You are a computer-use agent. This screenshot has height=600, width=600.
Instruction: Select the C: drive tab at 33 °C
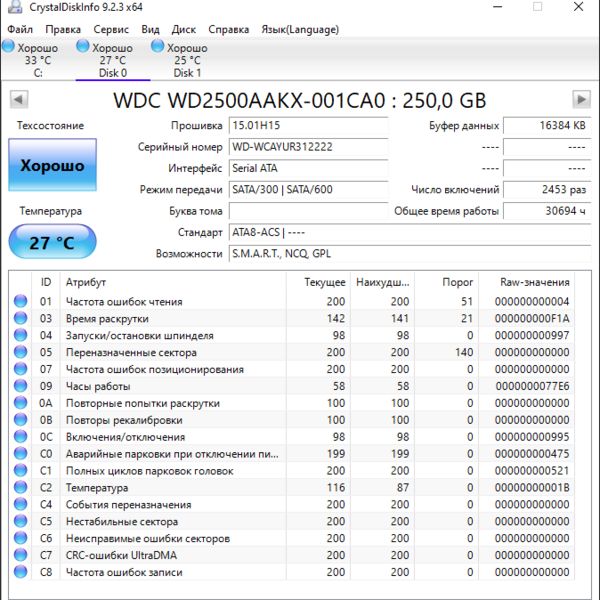(38, 60)
